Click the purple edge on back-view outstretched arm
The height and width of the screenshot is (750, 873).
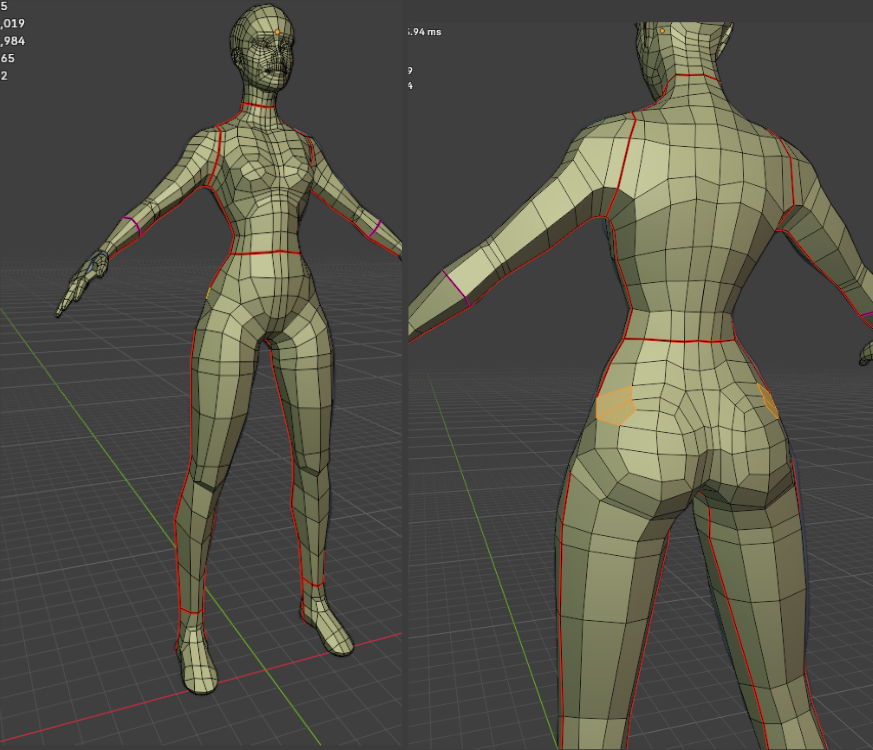pos(456,288)
